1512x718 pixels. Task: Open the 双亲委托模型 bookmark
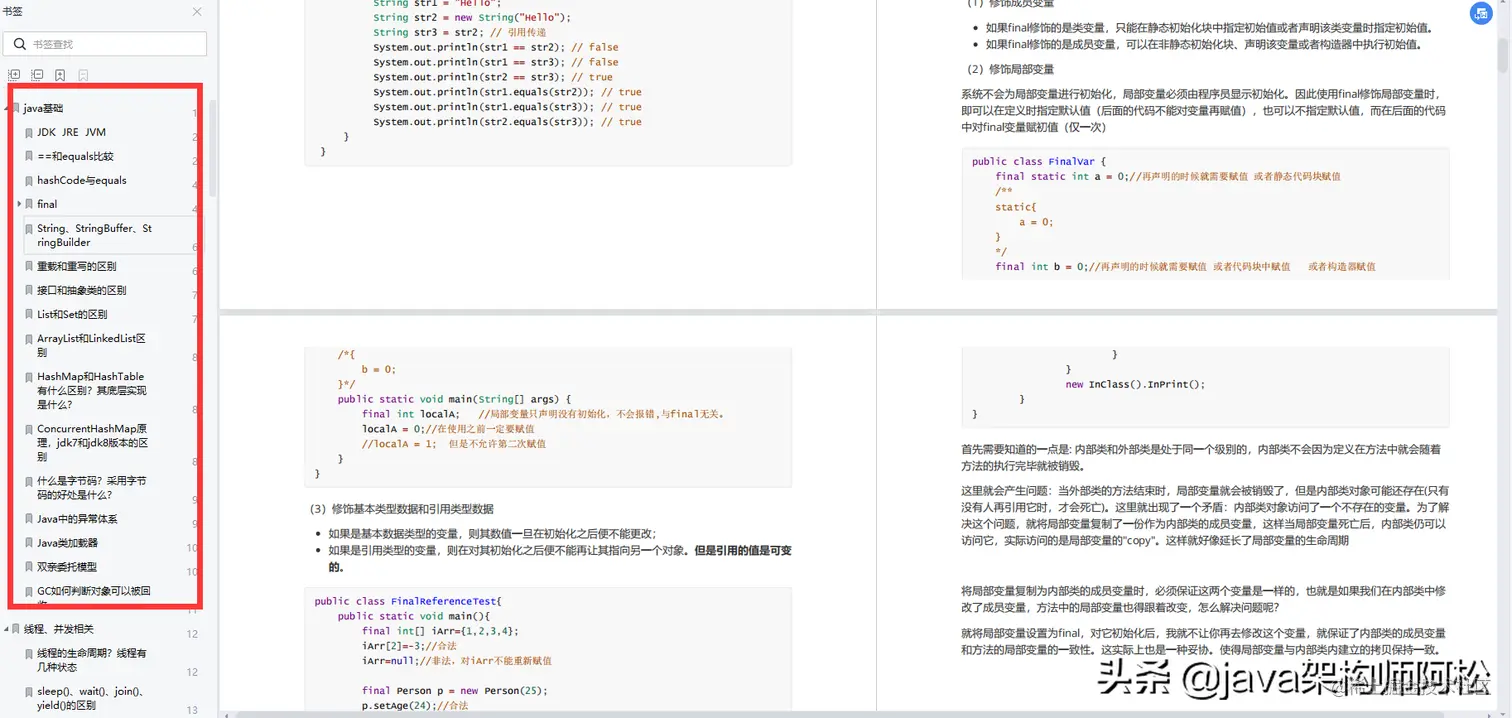click(x=68, y=567)
